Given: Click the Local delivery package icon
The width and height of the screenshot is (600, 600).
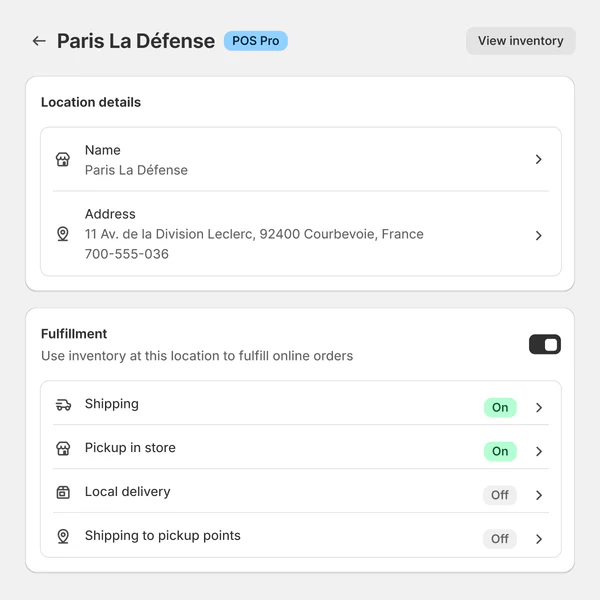Looking at the screenshot, I should 63,493.
